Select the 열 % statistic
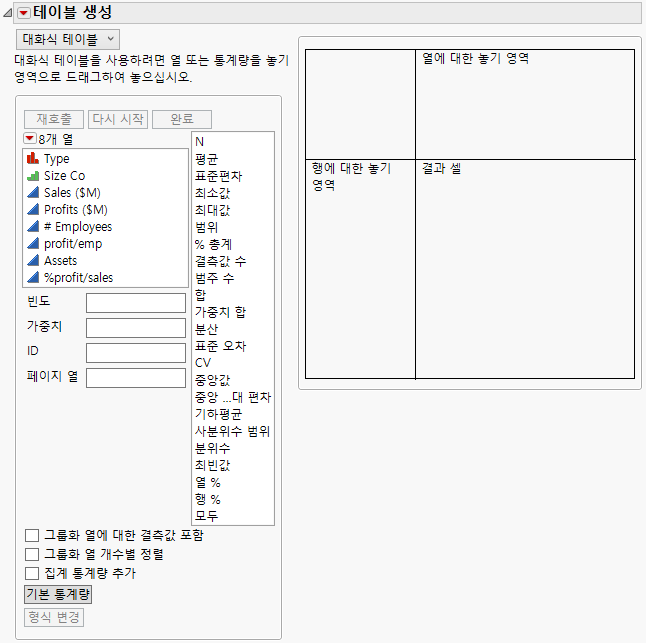Screen dimensions: 646x643 [208, 482]
